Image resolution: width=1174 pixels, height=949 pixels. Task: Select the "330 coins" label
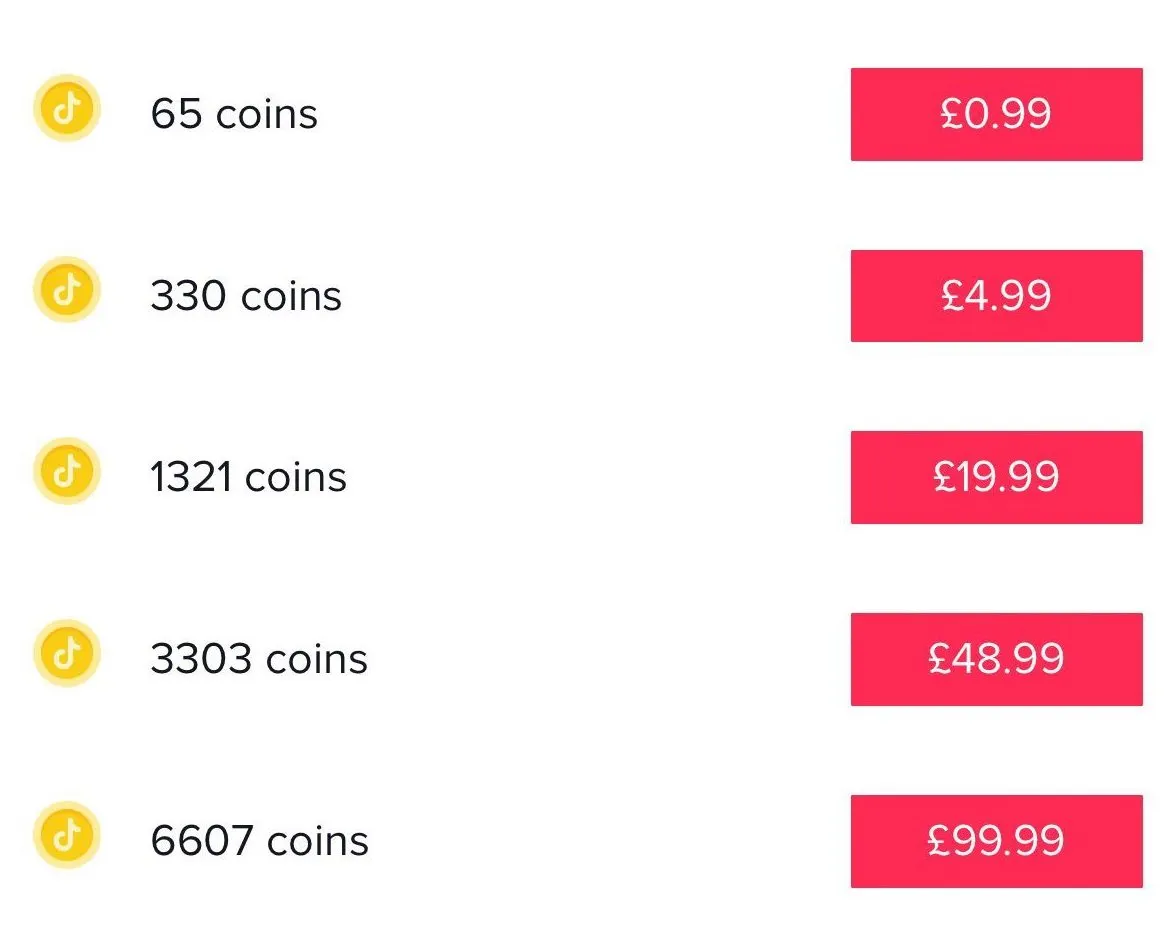point(246,296)
